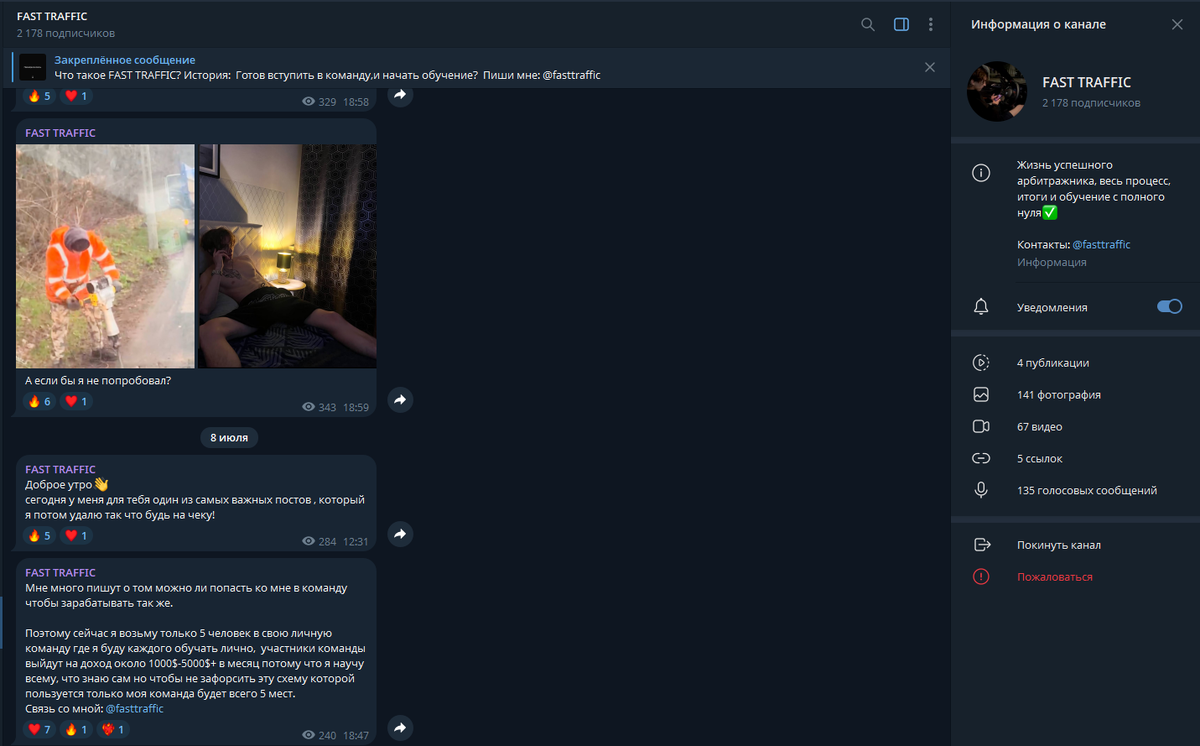Click fire reaction with count 5 at top
This screenshot has height=746, width=1200.
pyautogui.click(x=39, y=96)
